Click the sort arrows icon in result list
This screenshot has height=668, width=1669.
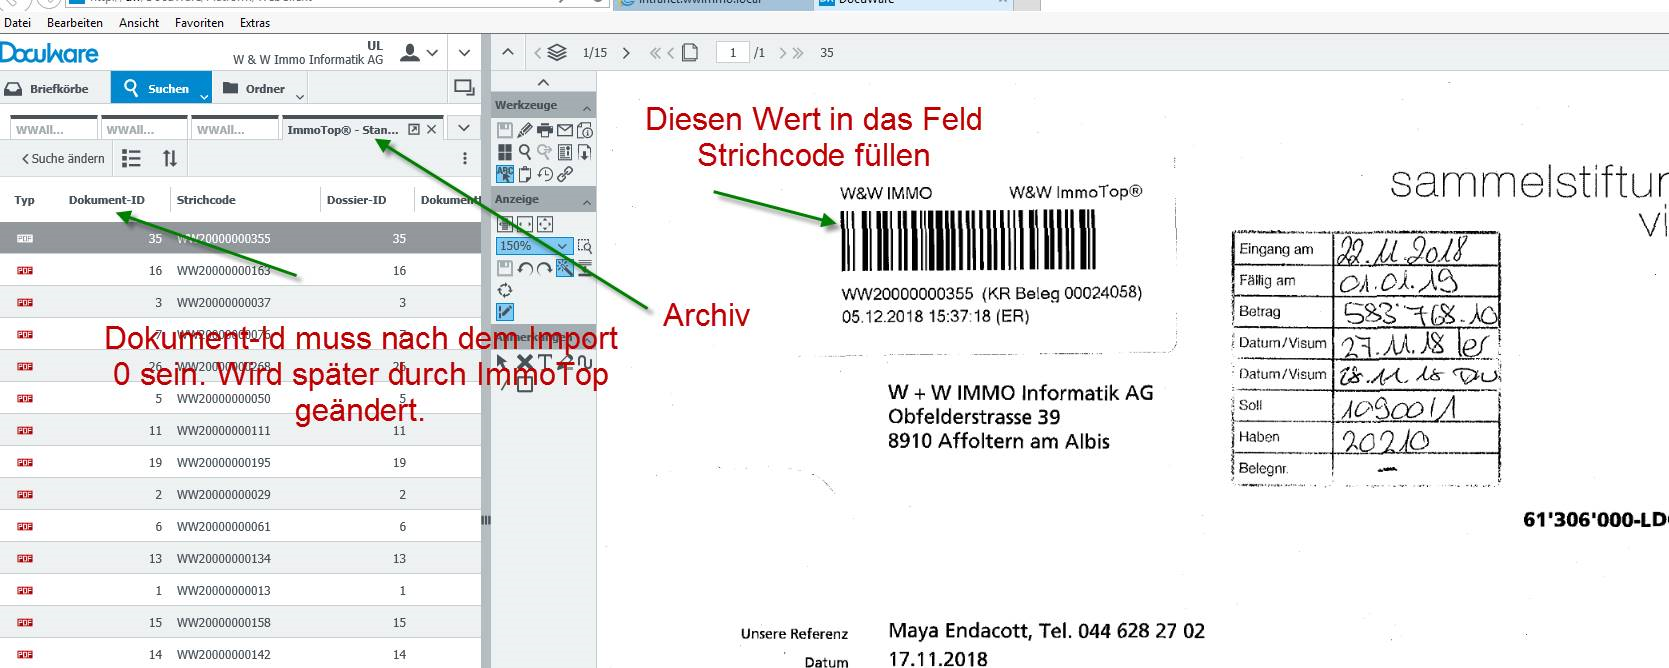(170, 158)
